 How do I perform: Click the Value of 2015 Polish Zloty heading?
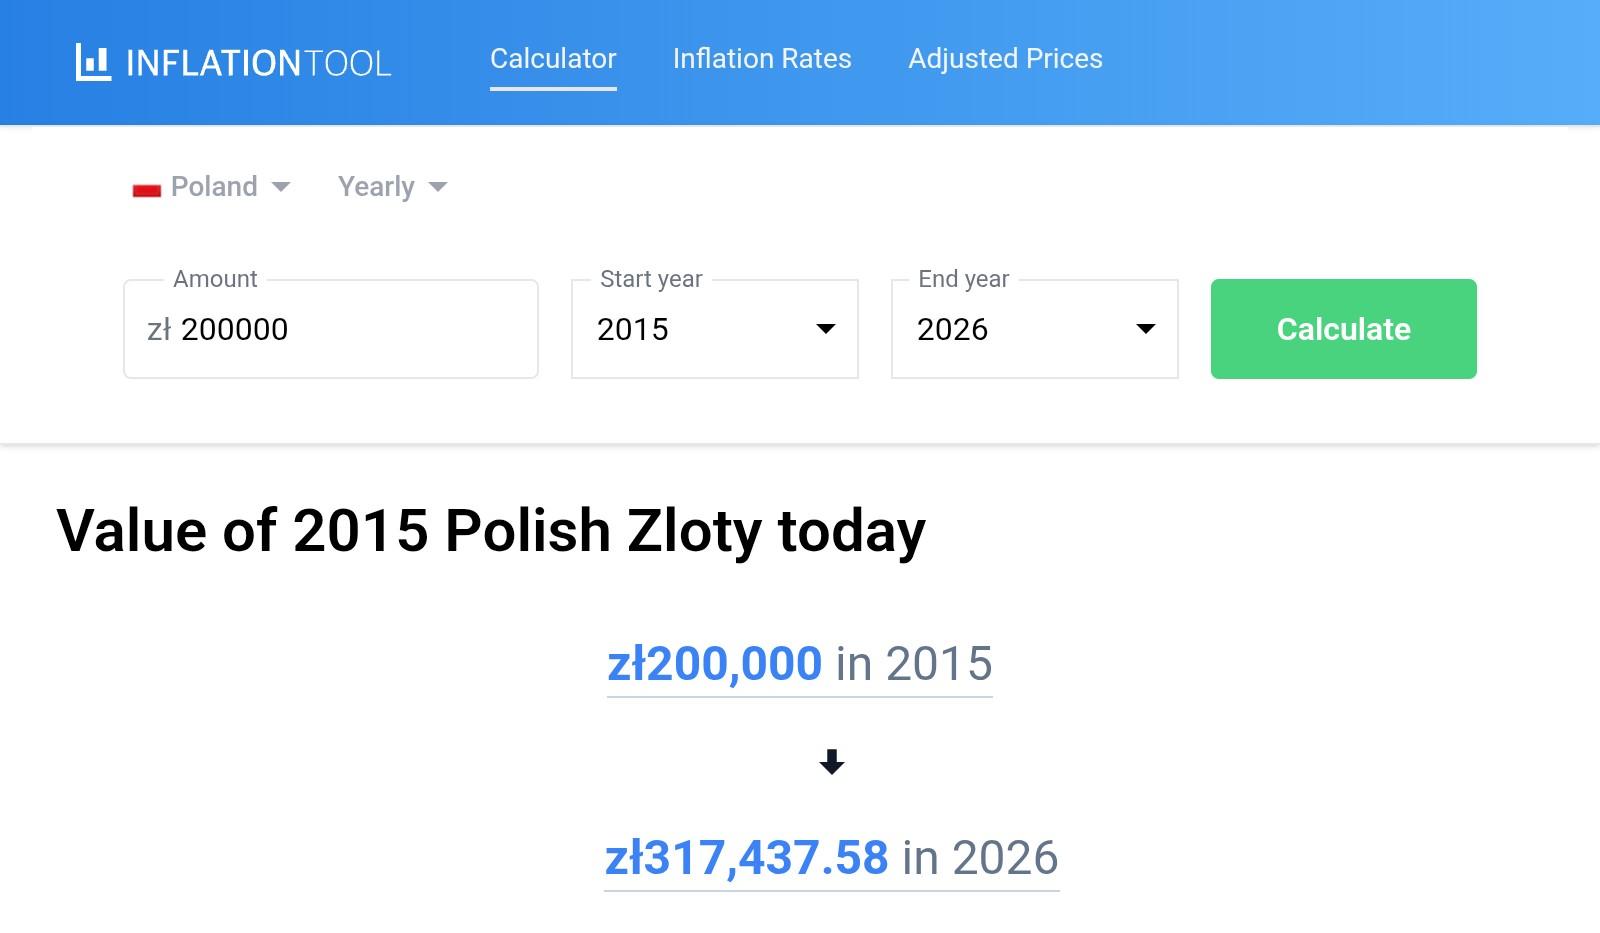tap(490, 530)
